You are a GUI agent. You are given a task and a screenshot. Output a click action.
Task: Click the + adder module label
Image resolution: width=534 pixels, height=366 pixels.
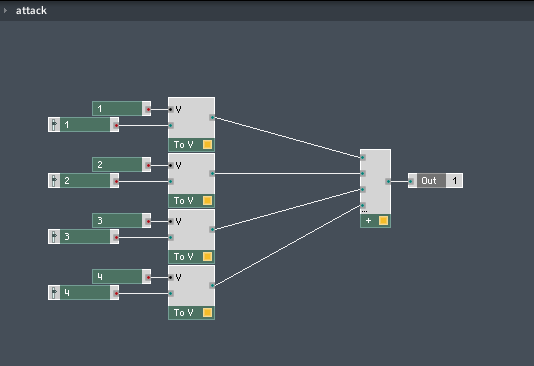coord(368,221)
